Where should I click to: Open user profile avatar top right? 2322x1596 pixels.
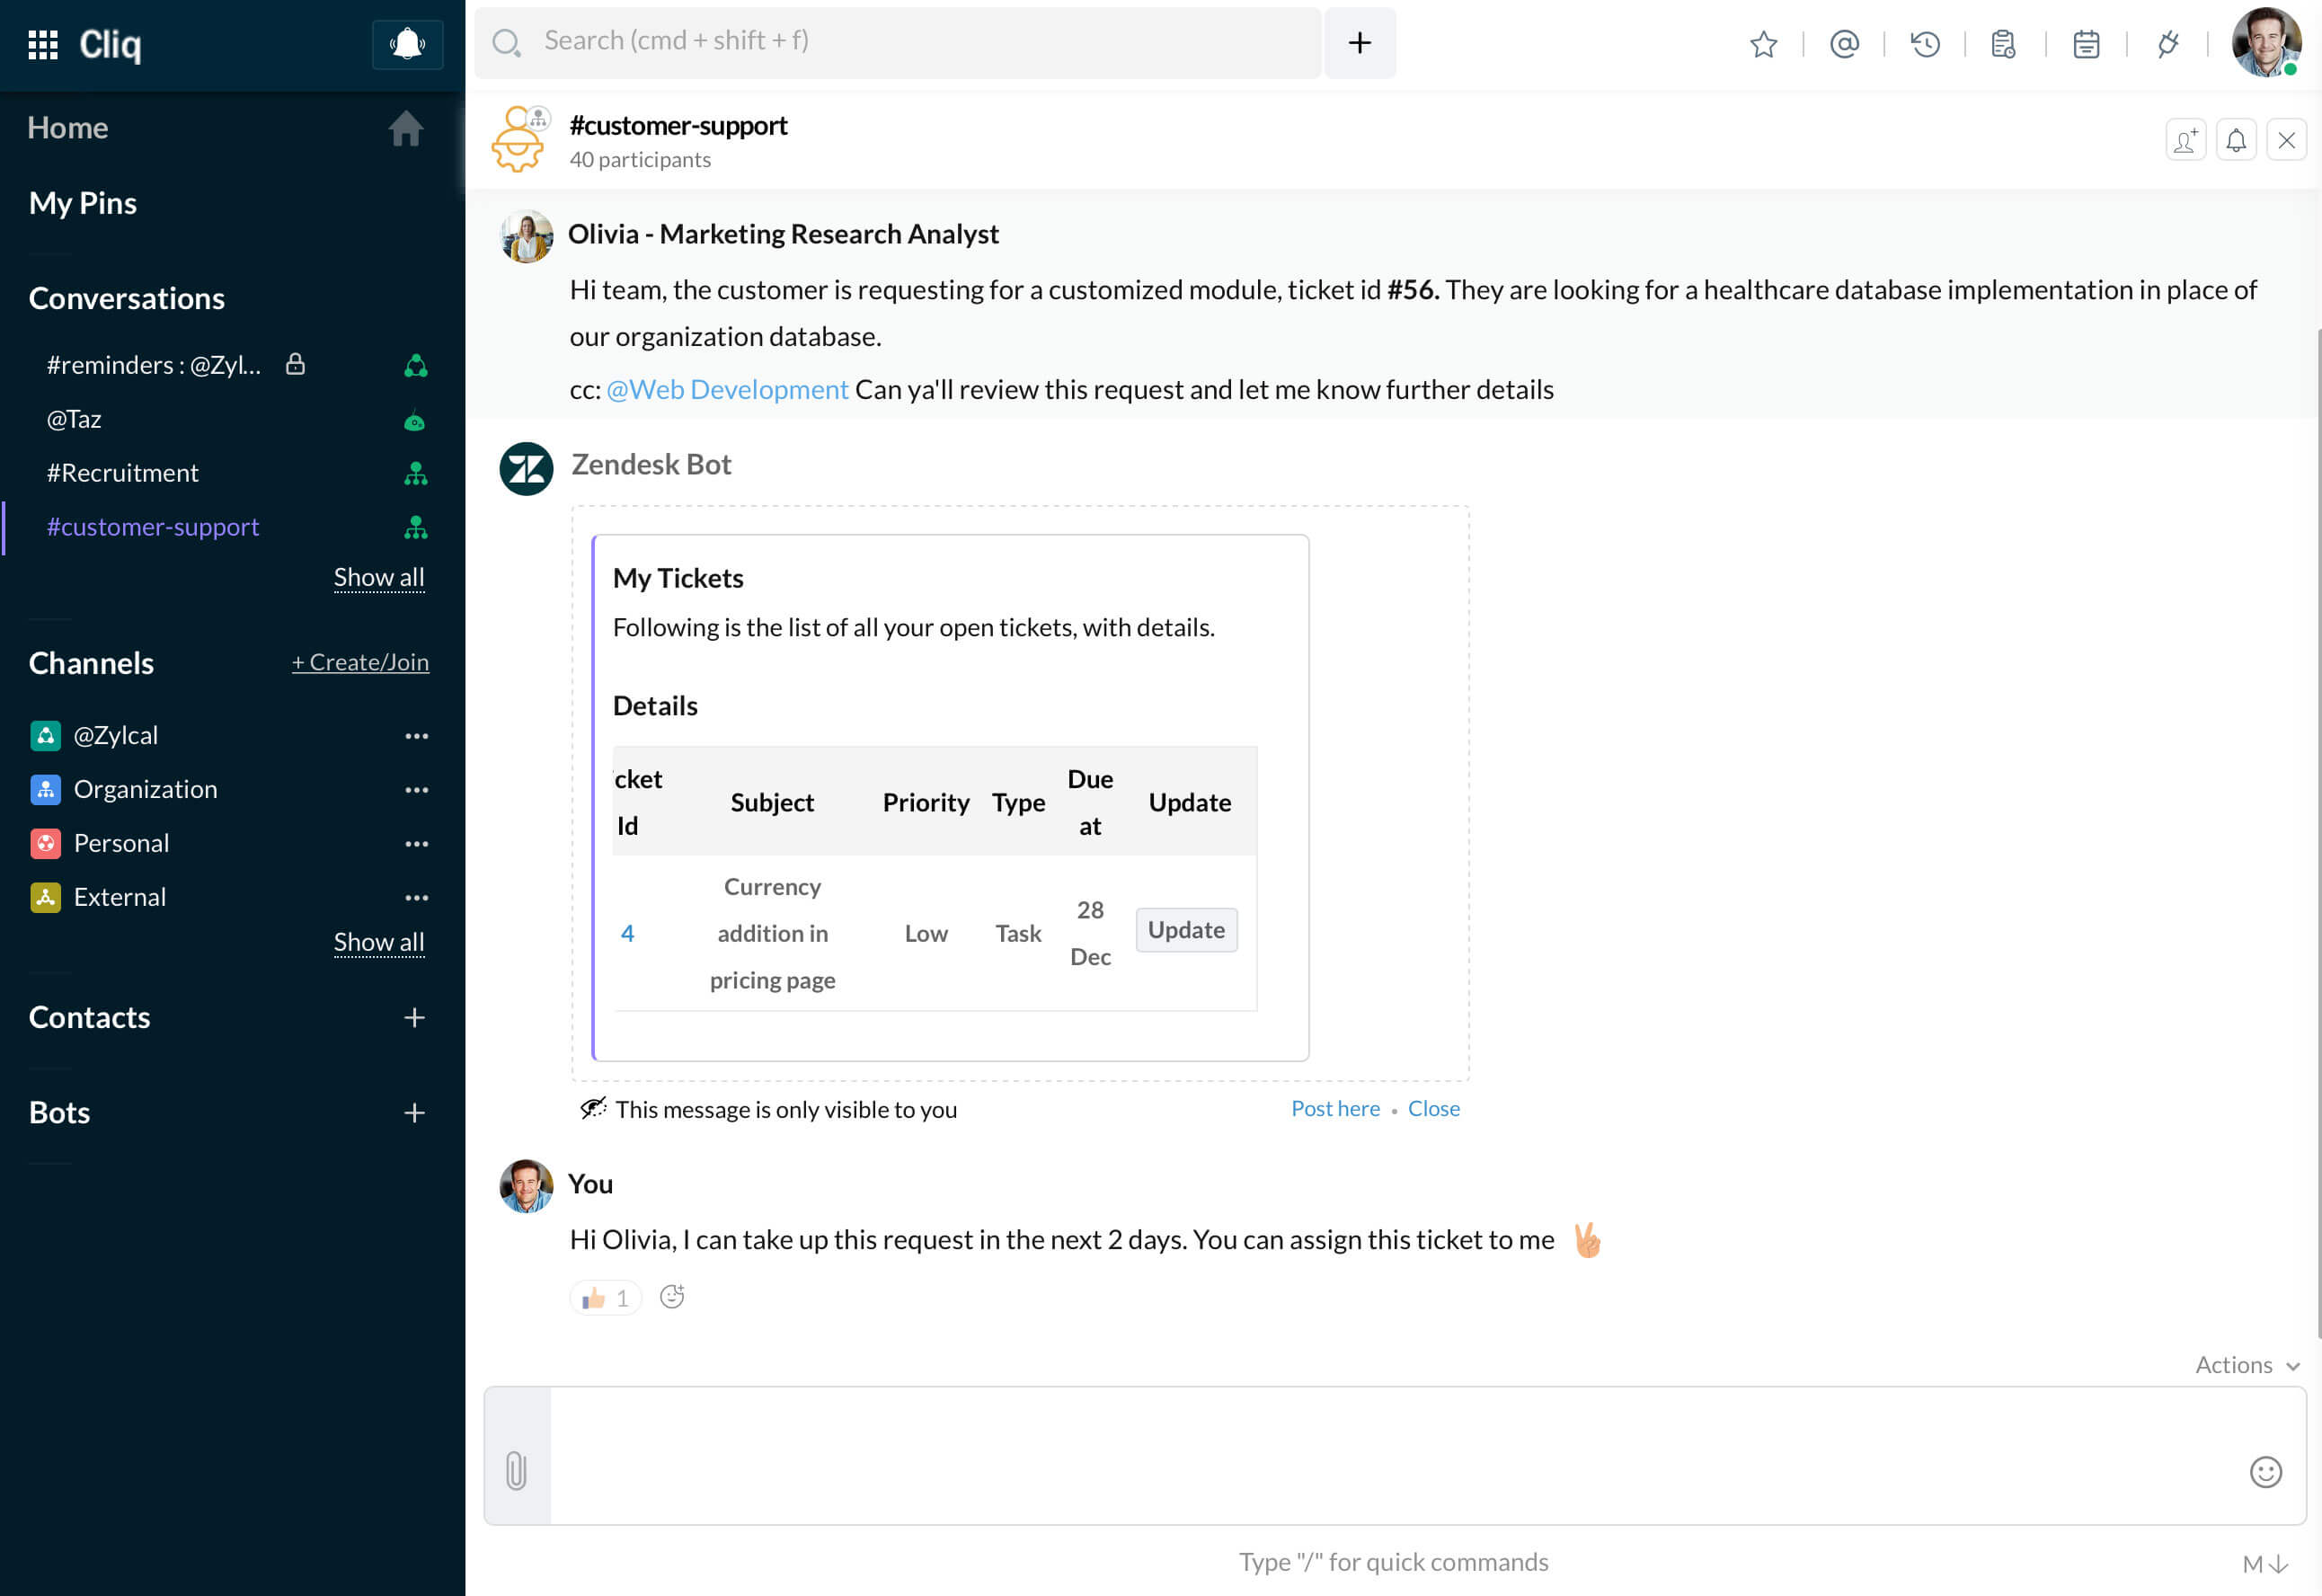[x=2266, y=42]
